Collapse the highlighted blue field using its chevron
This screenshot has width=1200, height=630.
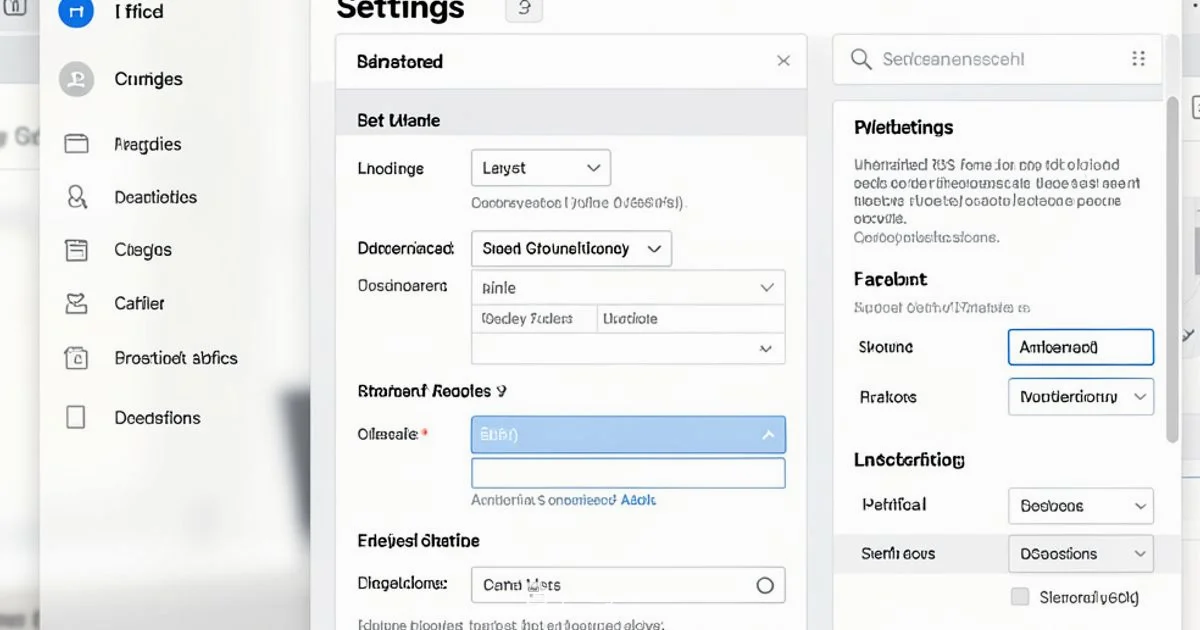(768, 435)
